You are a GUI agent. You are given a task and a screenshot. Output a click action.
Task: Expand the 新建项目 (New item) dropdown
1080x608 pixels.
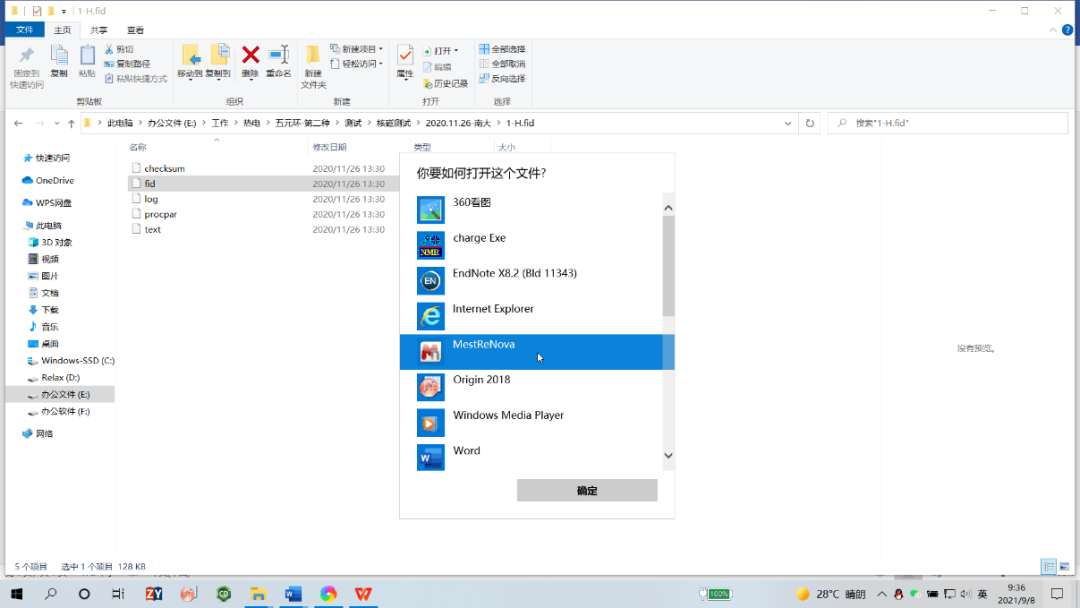(x=356, y=50)
